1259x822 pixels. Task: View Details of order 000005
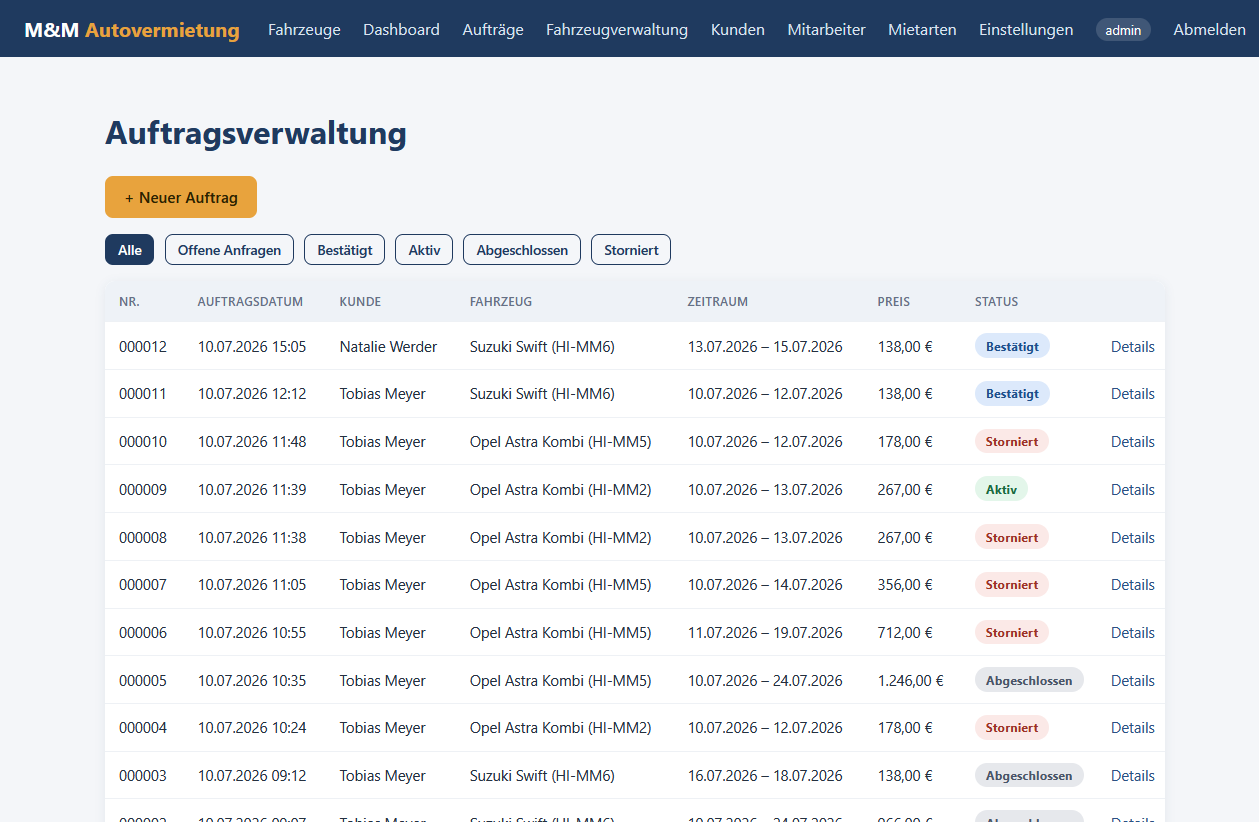(x=1133, y=681)
